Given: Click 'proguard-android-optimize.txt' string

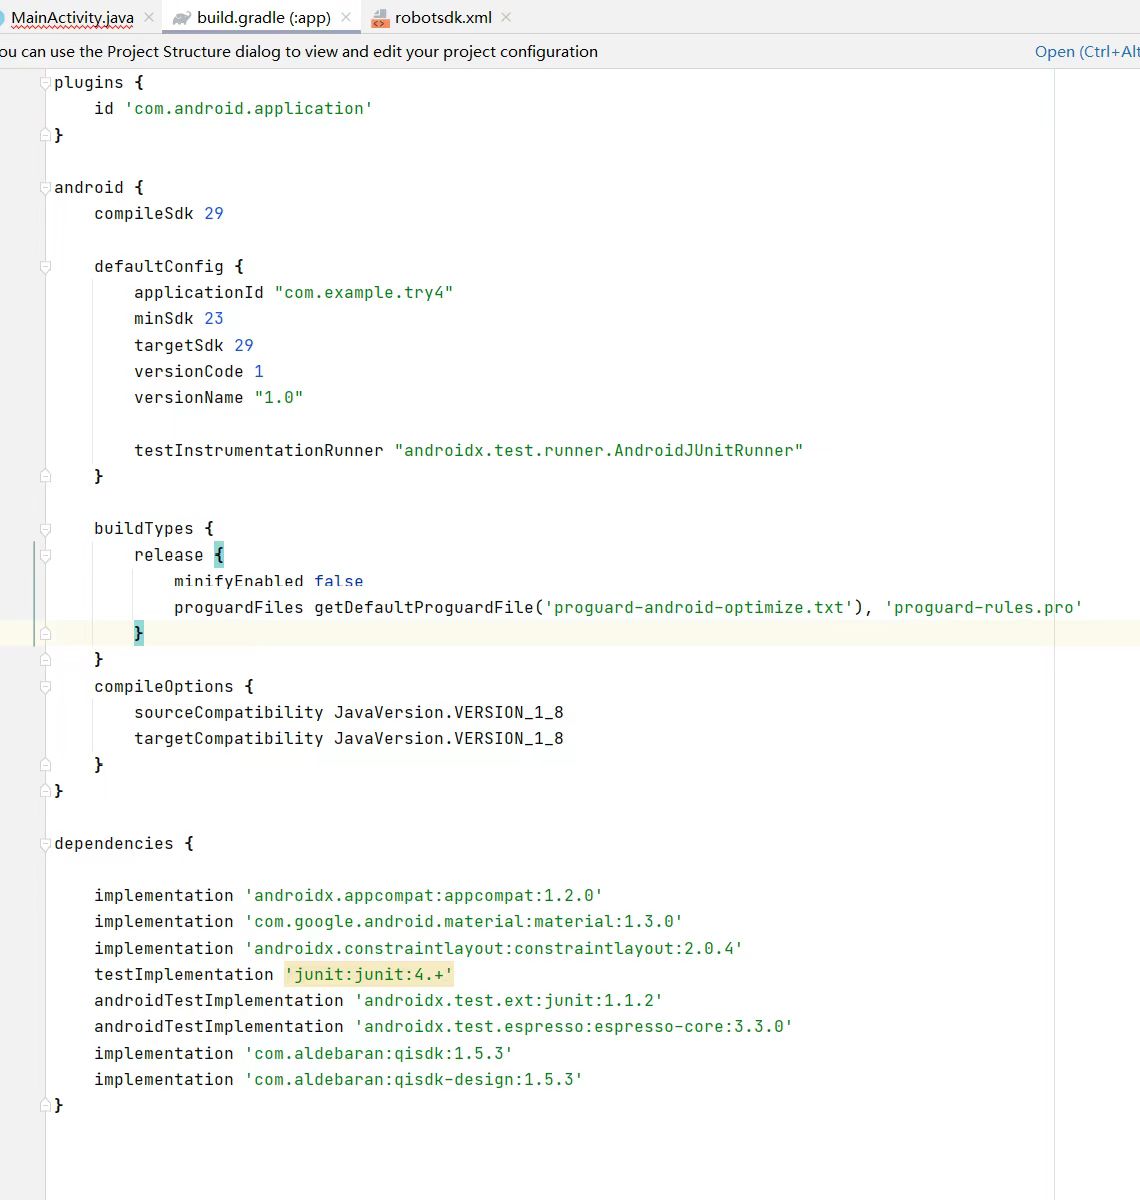Looking at the screenshot, I should pyautogui.click(x=699, y=608).
